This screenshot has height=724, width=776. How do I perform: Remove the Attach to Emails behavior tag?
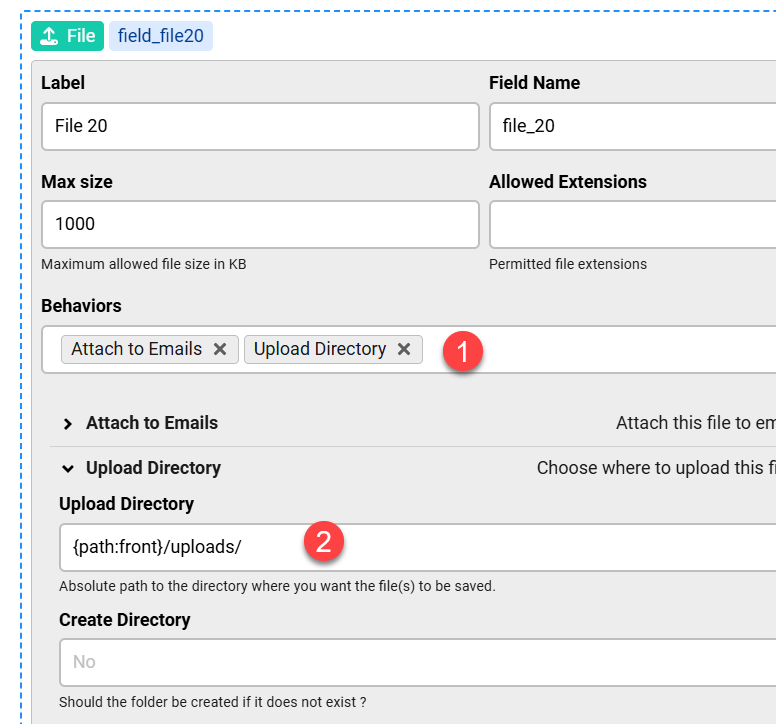tap(220, 349)
